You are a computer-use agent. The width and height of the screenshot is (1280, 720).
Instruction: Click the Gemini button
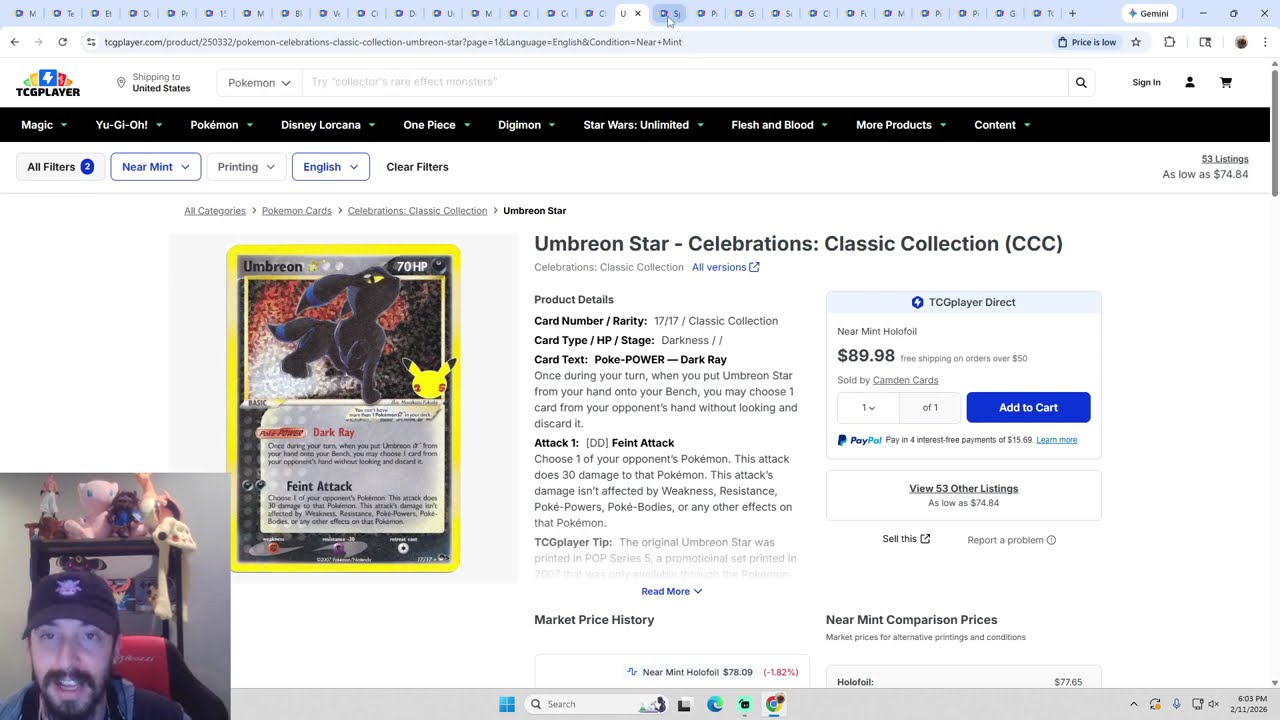(1148, 14)
